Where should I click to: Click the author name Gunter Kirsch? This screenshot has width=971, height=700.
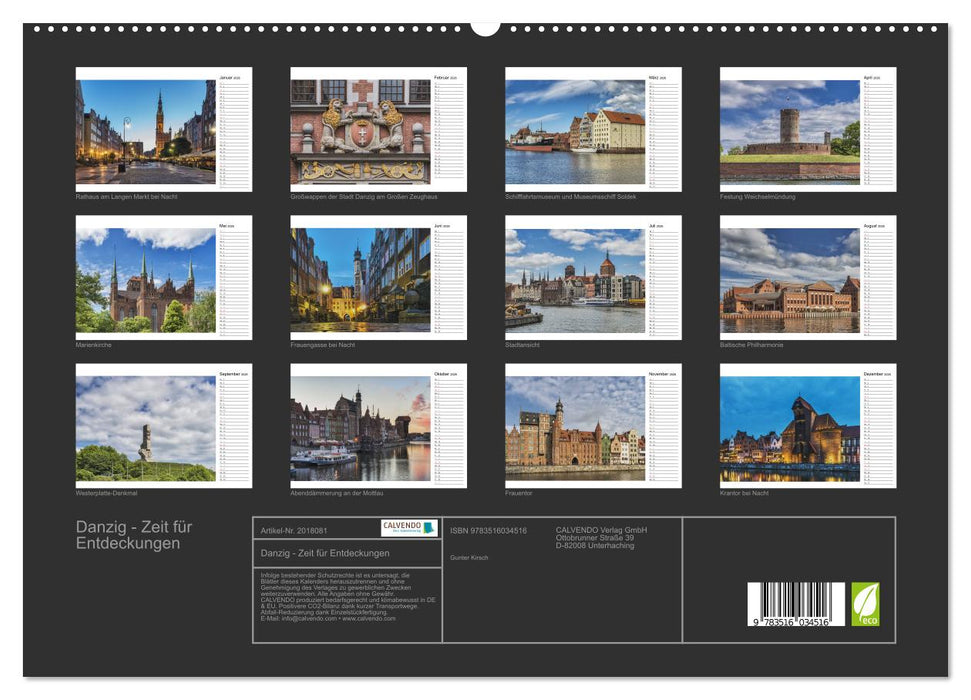[469, 557]
